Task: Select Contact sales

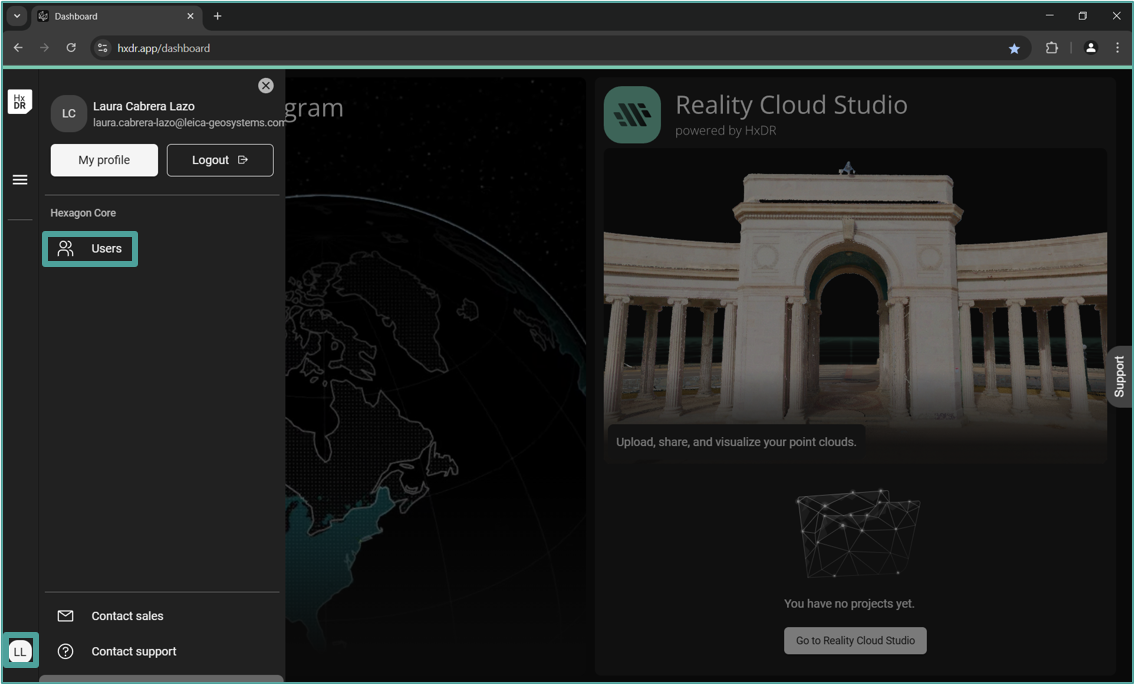Action: 127,616
